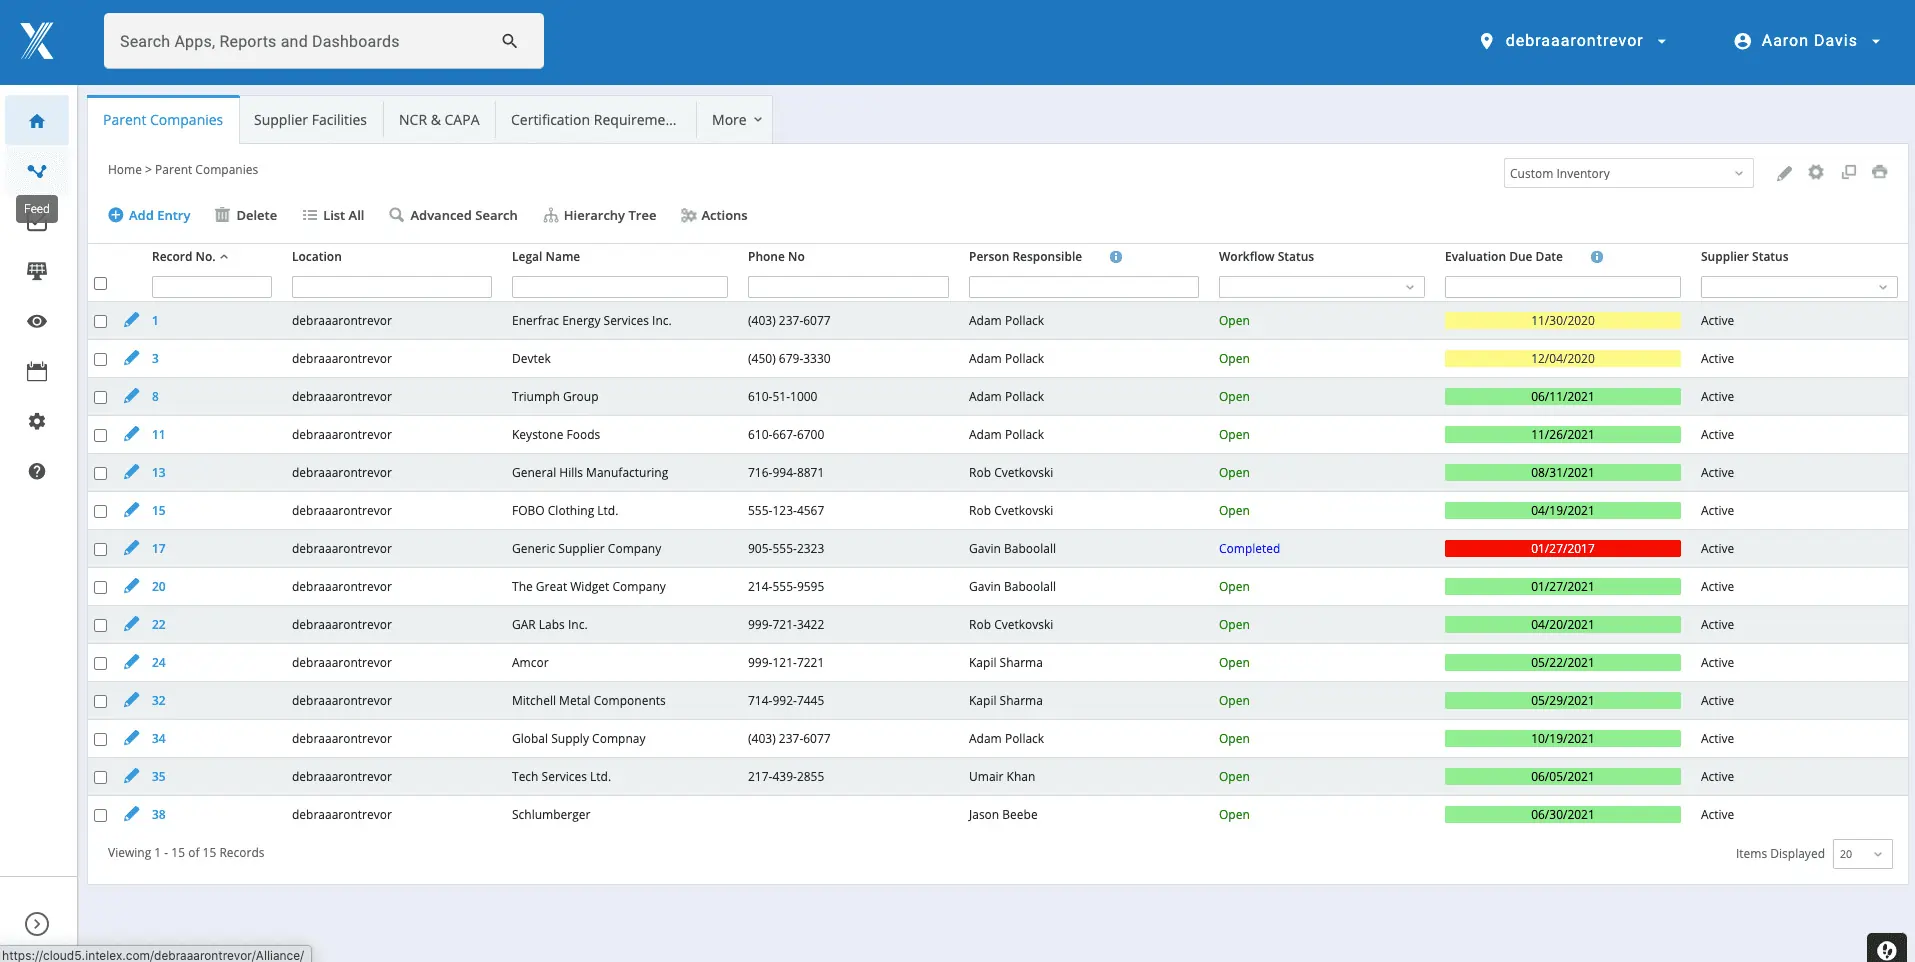Open the debraaarontrevor location dropdown
Image resolution: width=1915 pixels, height=962 pixels.
(x=1573, y=41)
